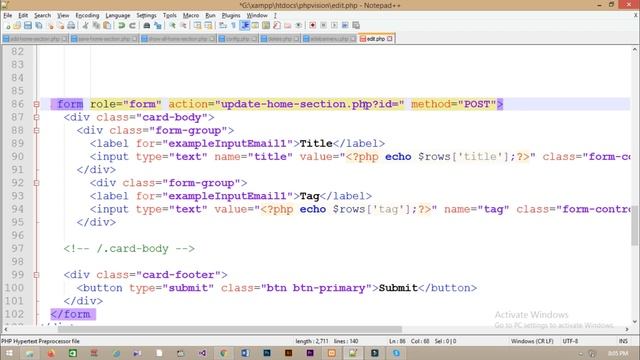Toggle word wrap in toolbar
640x360 pixels.
pos(222,26)
